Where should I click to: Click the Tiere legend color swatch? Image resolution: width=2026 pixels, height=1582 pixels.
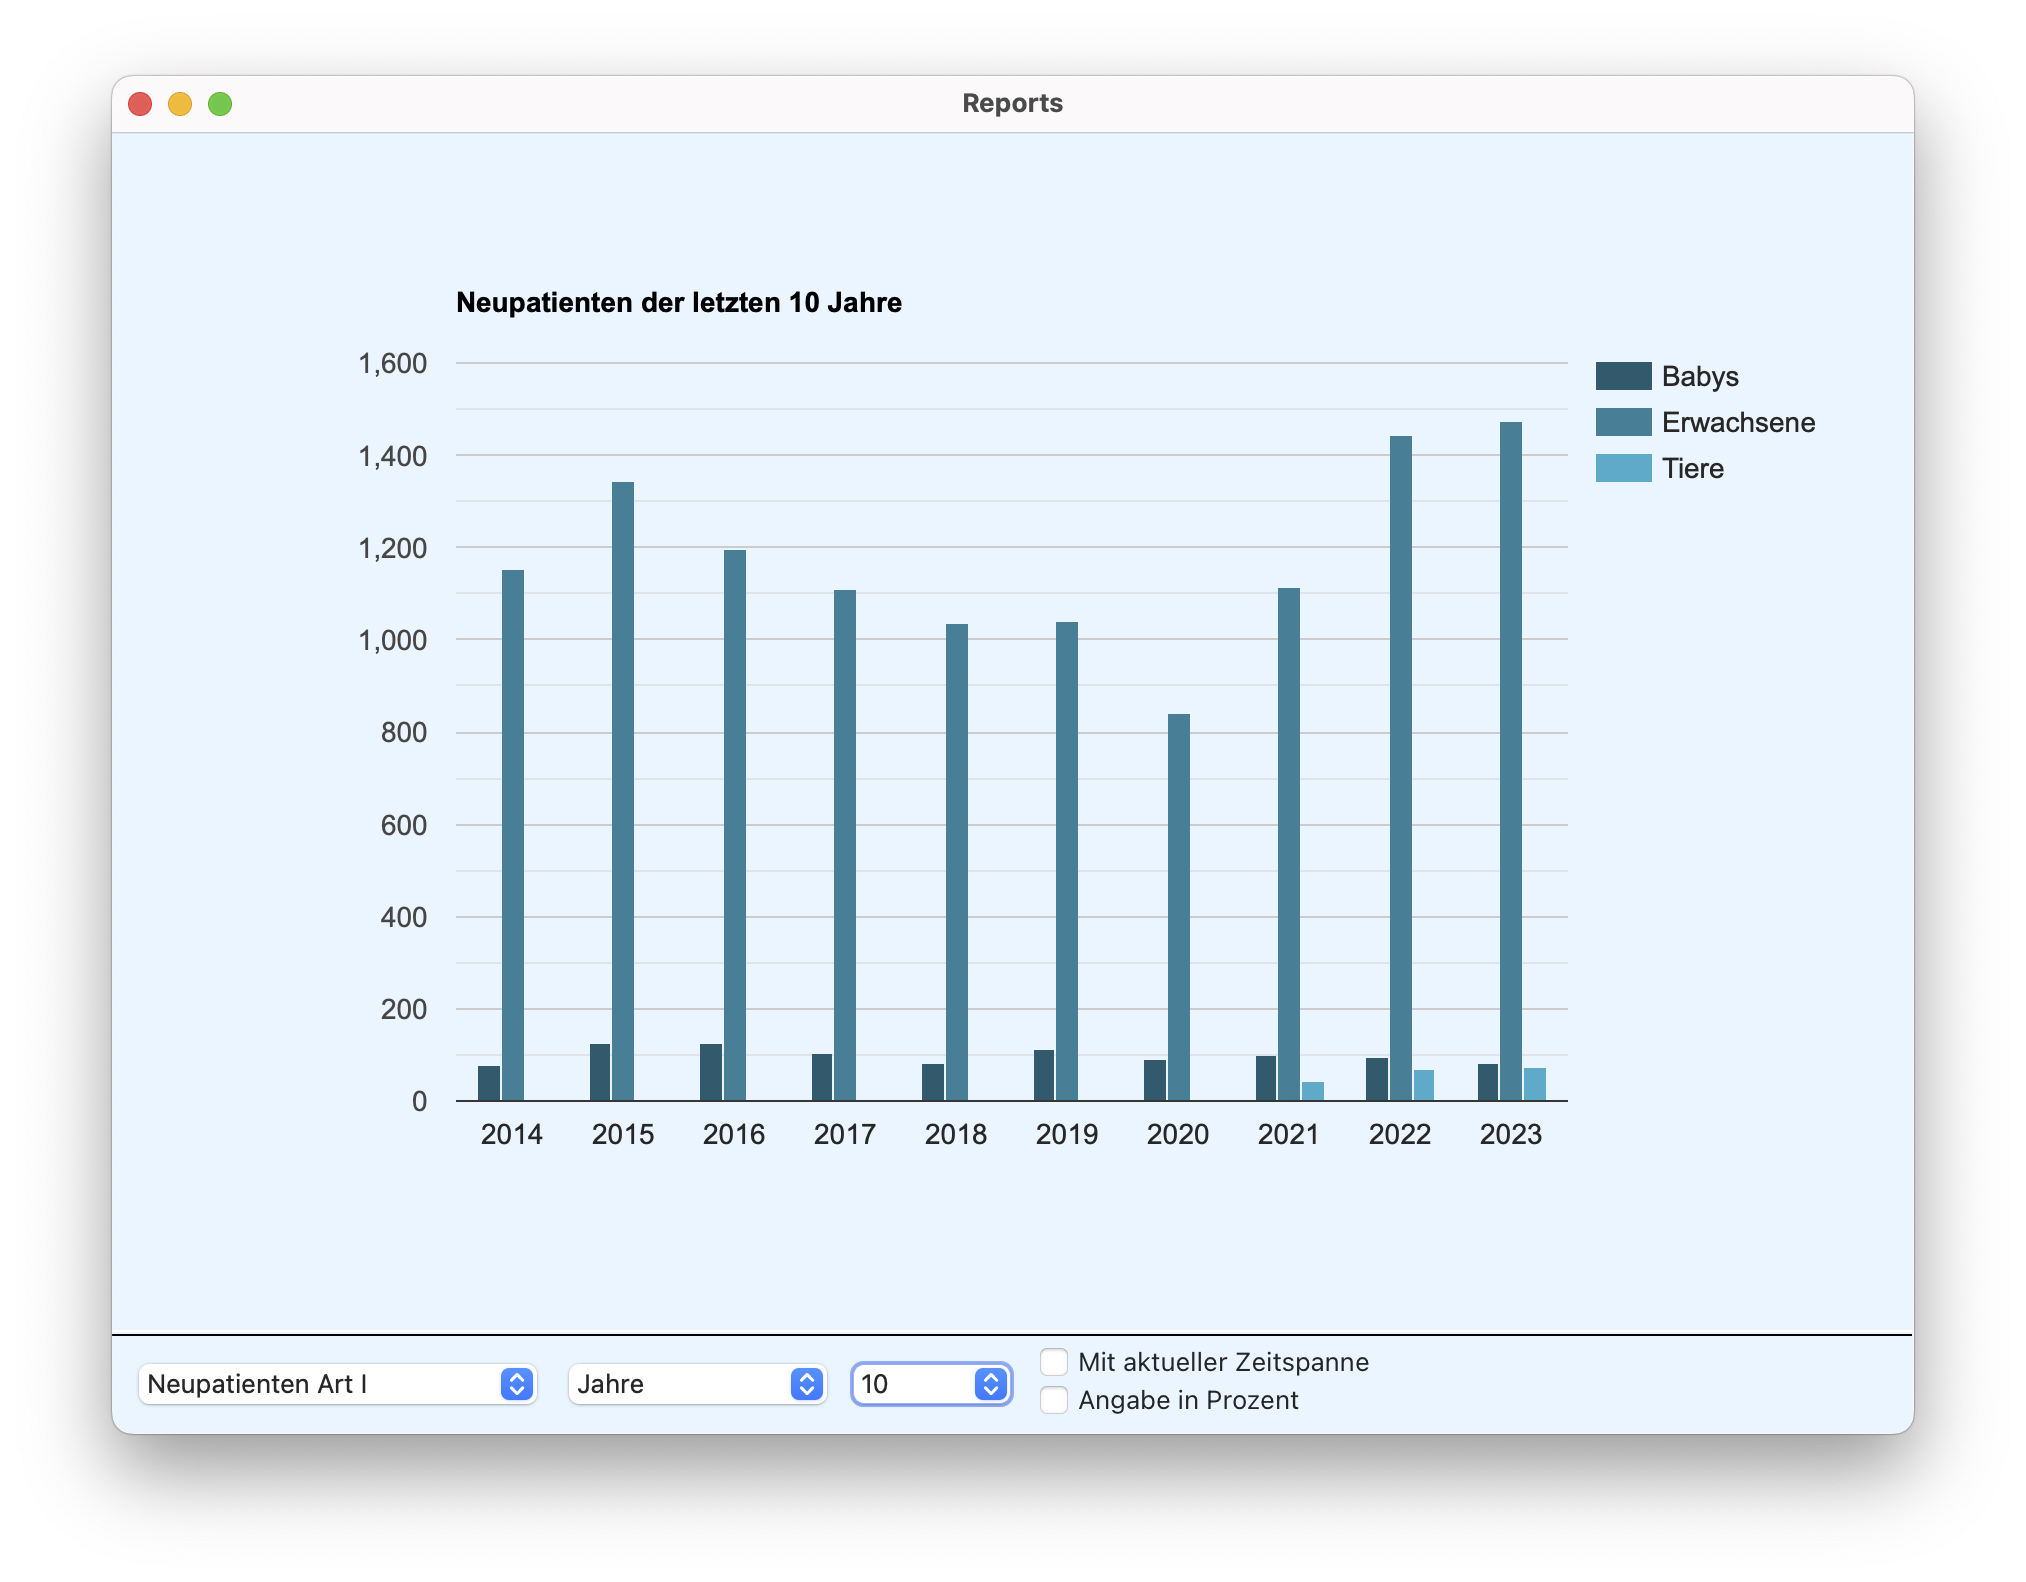point(1623,468)
